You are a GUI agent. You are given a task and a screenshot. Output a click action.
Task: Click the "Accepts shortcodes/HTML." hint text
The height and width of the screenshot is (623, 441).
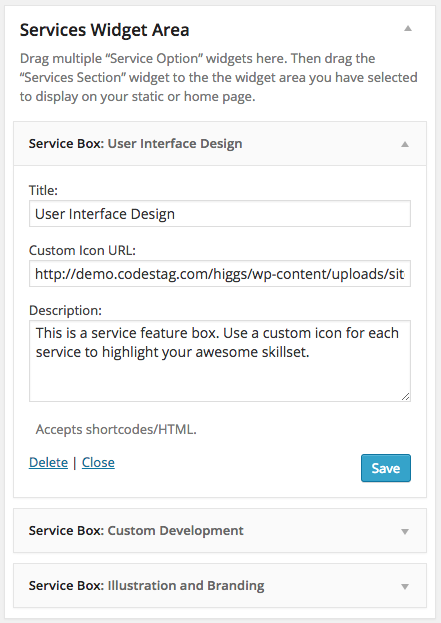pos(116,430)
